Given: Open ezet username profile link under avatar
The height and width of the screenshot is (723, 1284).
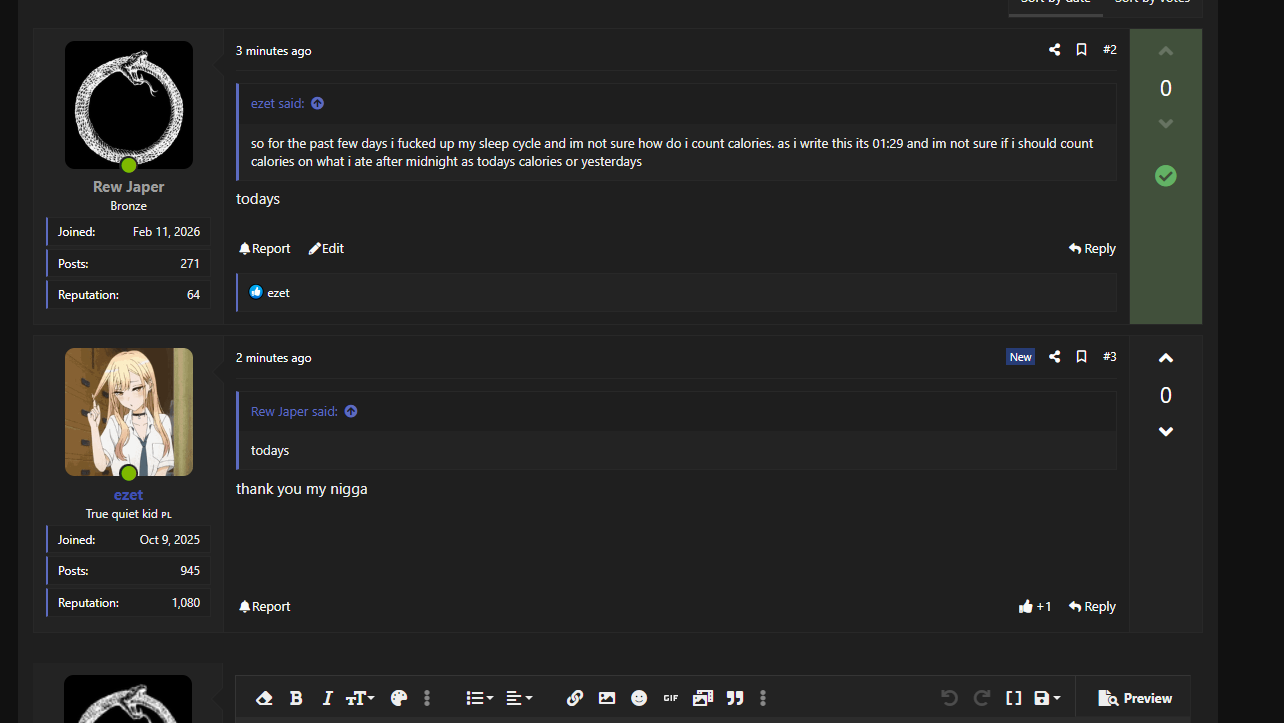Looking at the screenshot, I should [128, 495].
